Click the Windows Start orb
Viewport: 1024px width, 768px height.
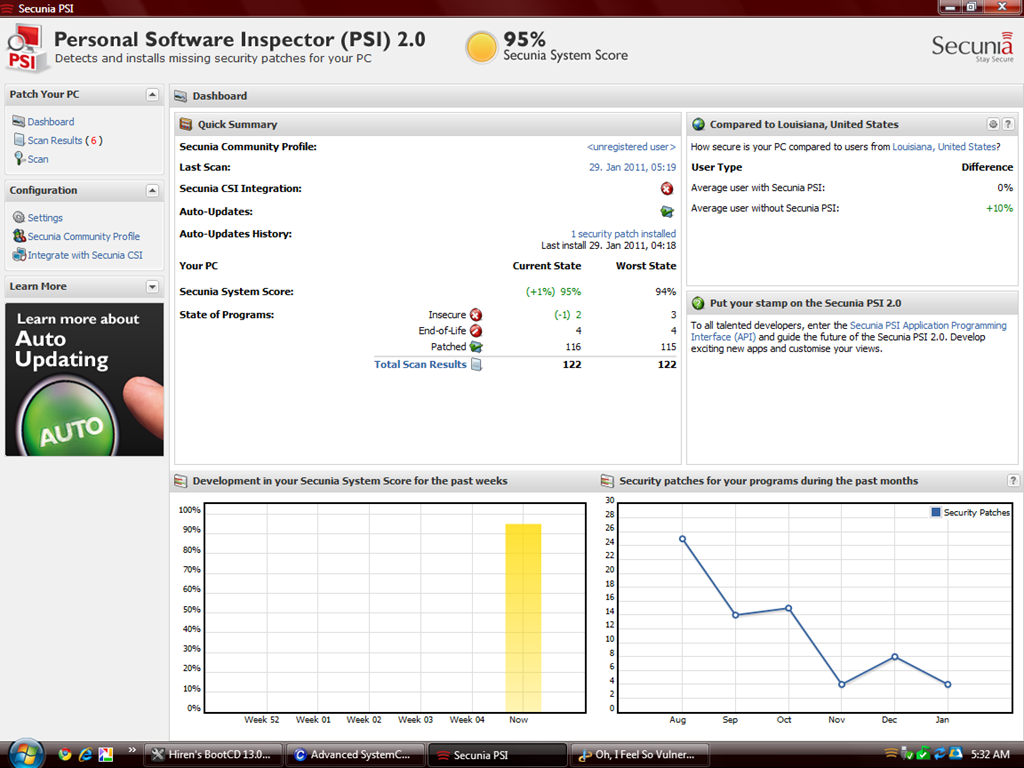coord(25,754)
